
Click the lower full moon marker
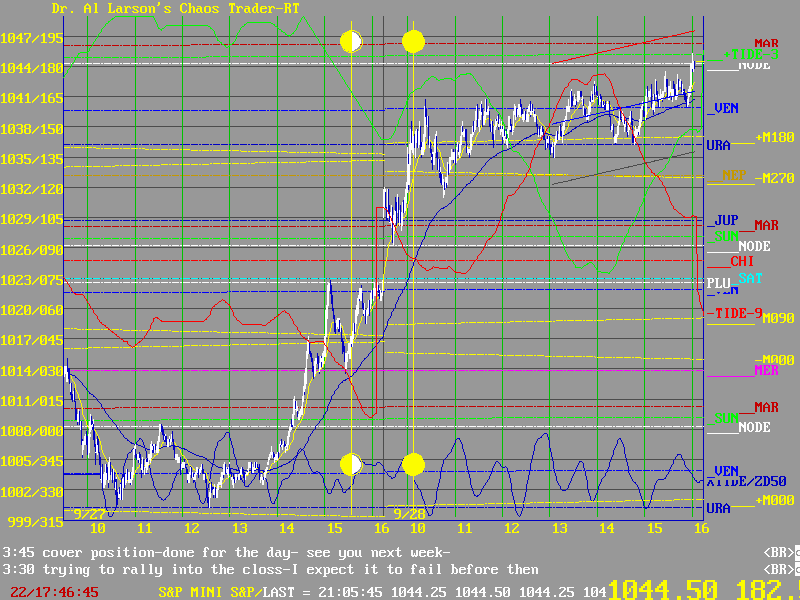pyautogui.click(x=413, y=464)
